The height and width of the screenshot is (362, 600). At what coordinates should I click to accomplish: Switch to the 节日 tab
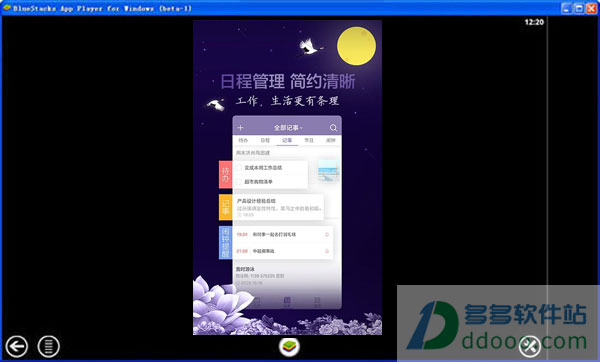click(309, 140)
